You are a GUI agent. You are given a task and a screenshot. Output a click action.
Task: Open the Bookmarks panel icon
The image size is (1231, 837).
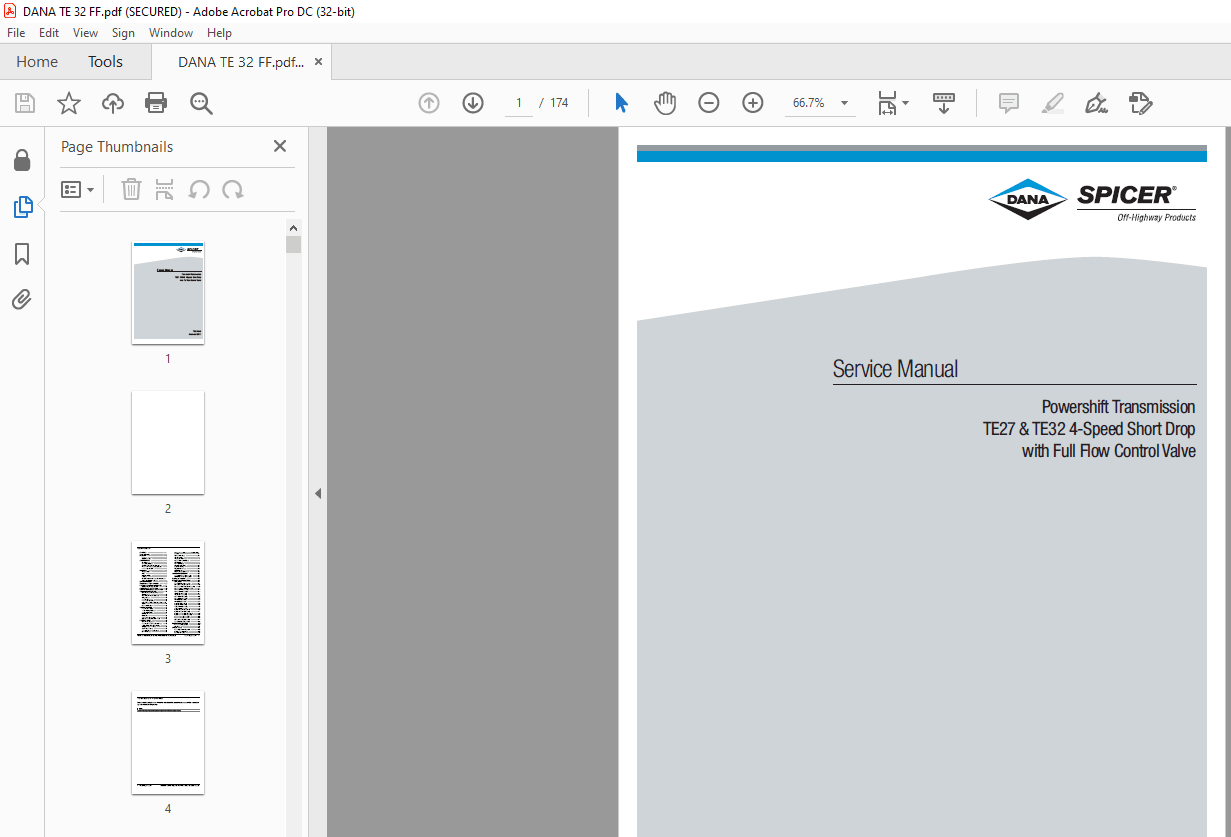22,254
